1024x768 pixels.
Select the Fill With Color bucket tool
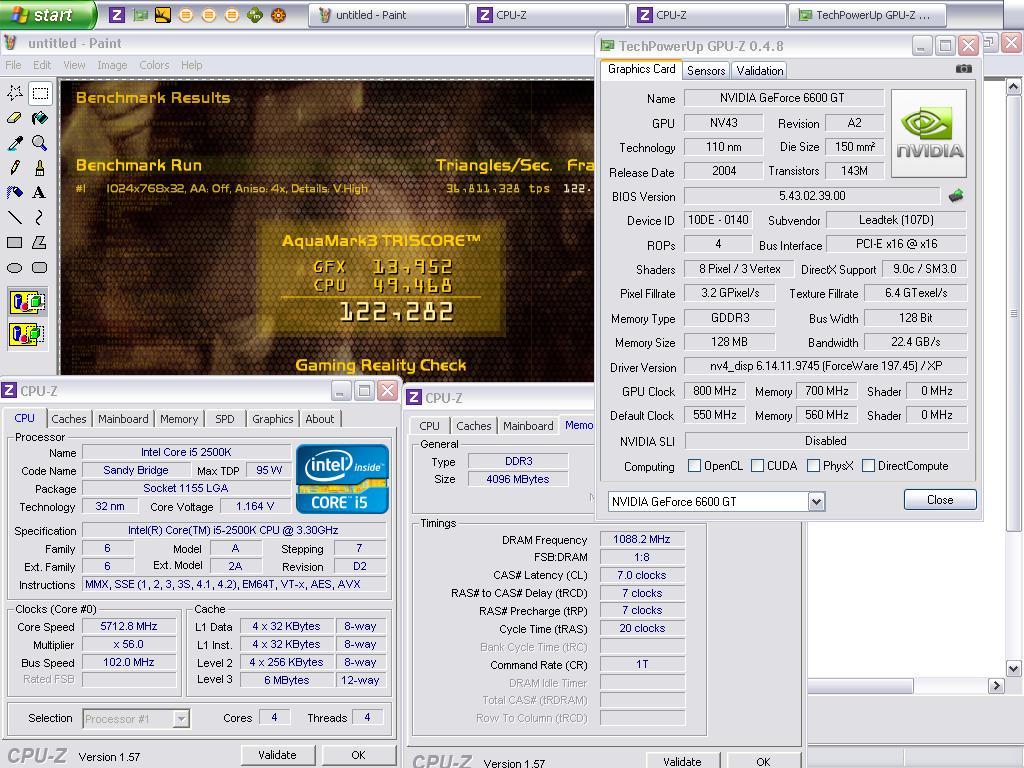40,118
